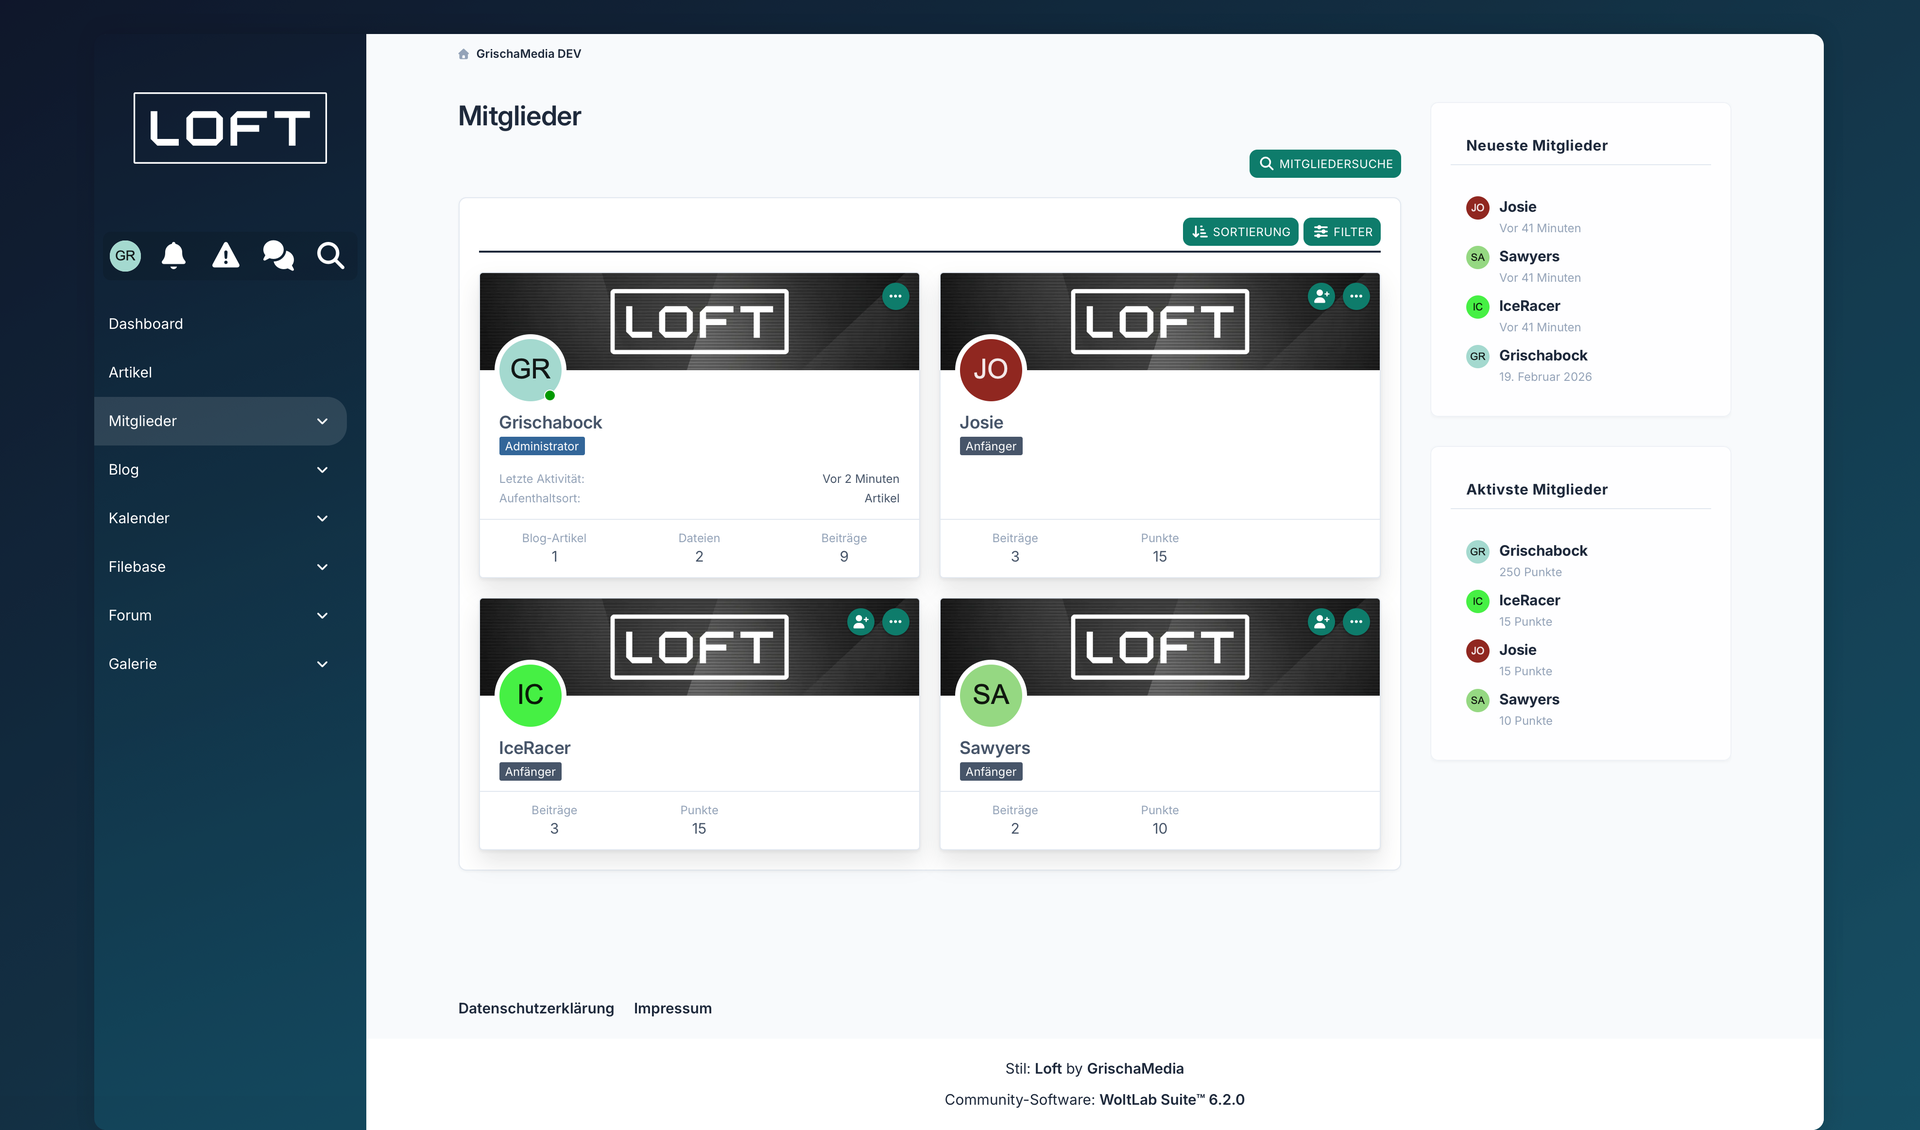Open the sidebar search magnifier icon

point(331,256)
